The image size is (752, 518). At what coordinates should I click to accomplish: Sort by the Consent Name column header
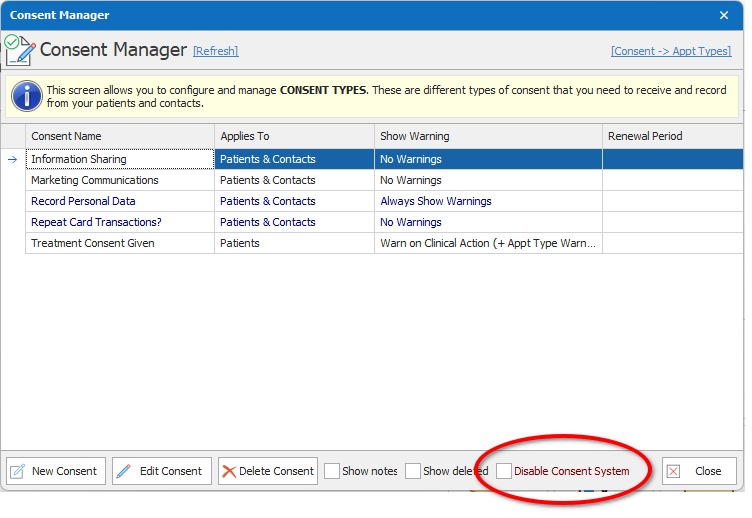pyautogui.click(x=120, y=136)
